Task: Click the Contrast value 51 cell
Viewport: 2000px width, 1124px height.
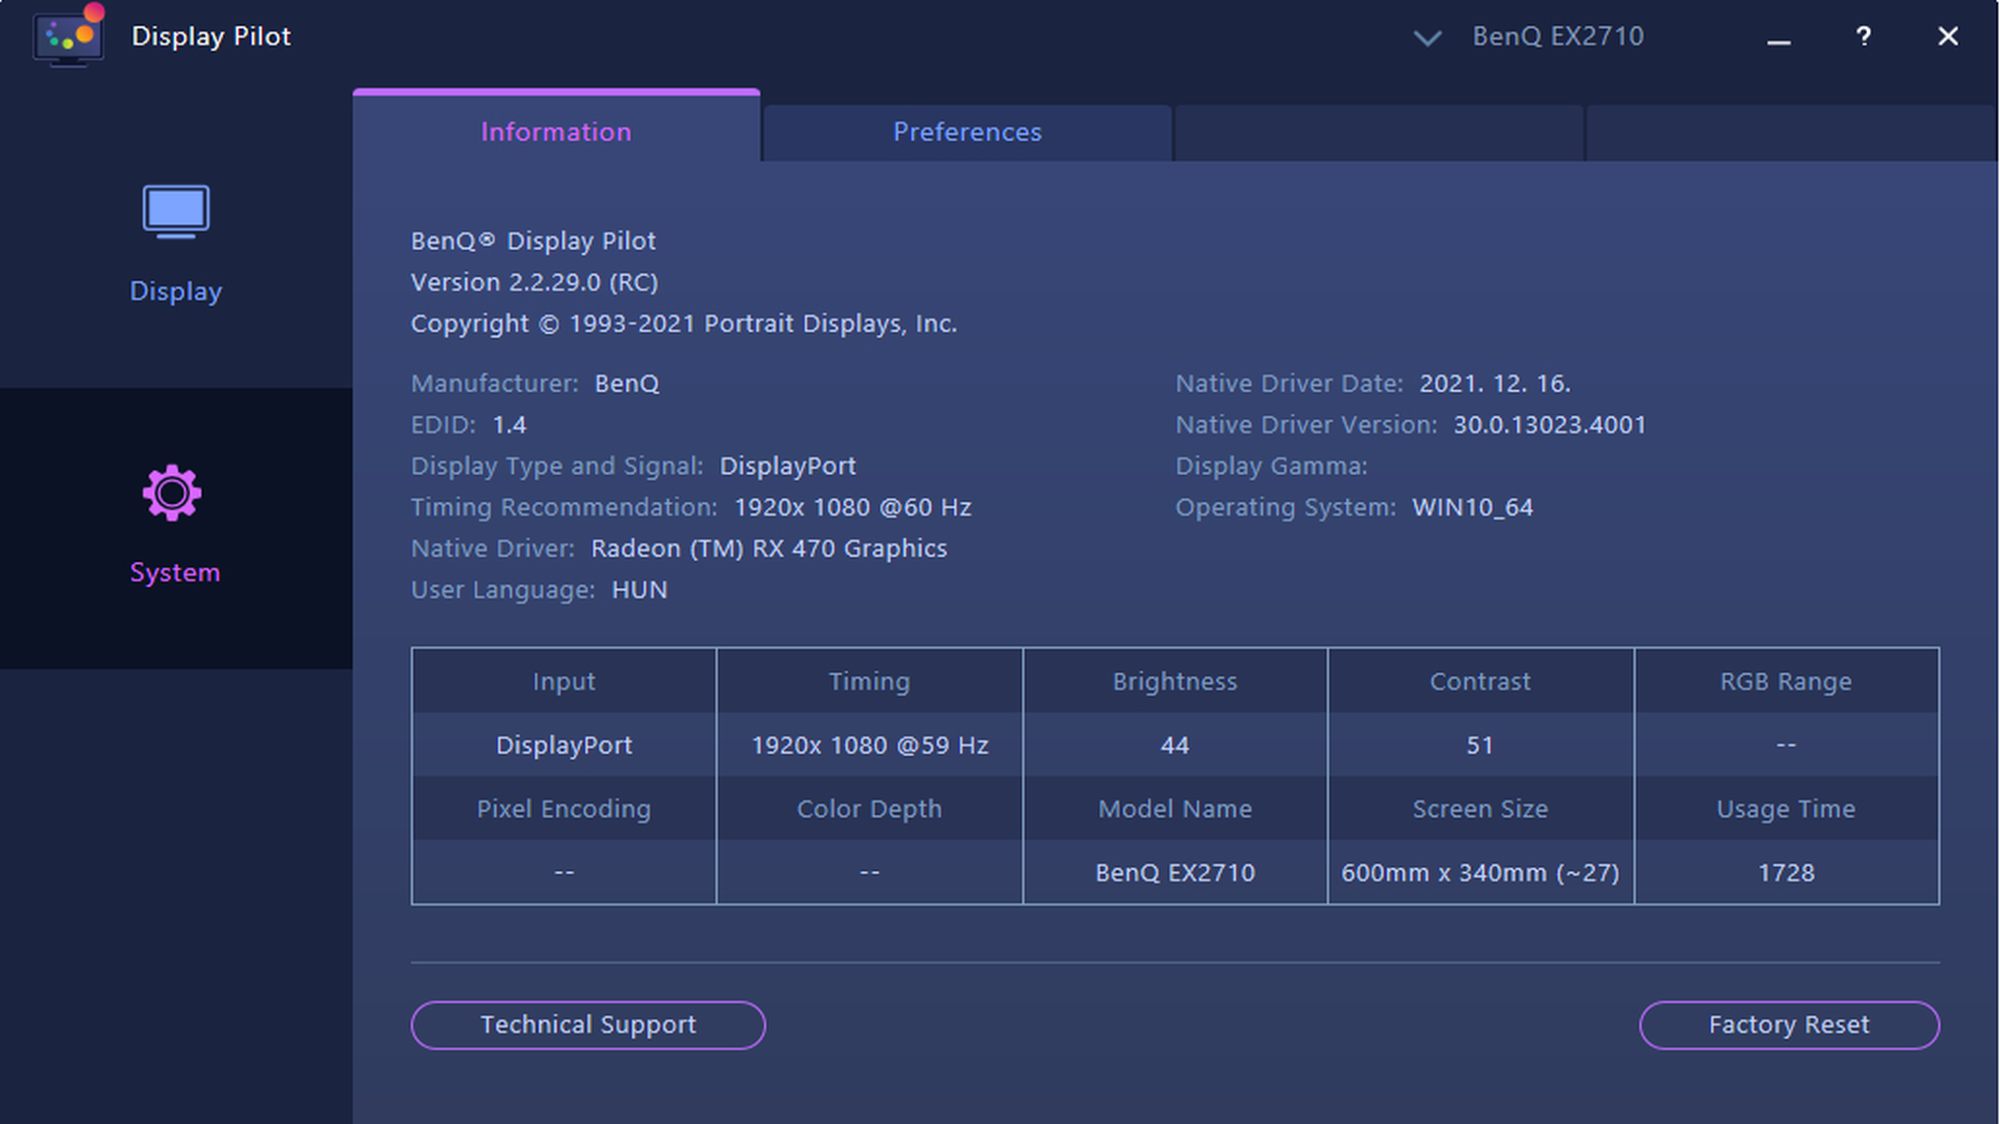Action: (x=1480, y=745)
